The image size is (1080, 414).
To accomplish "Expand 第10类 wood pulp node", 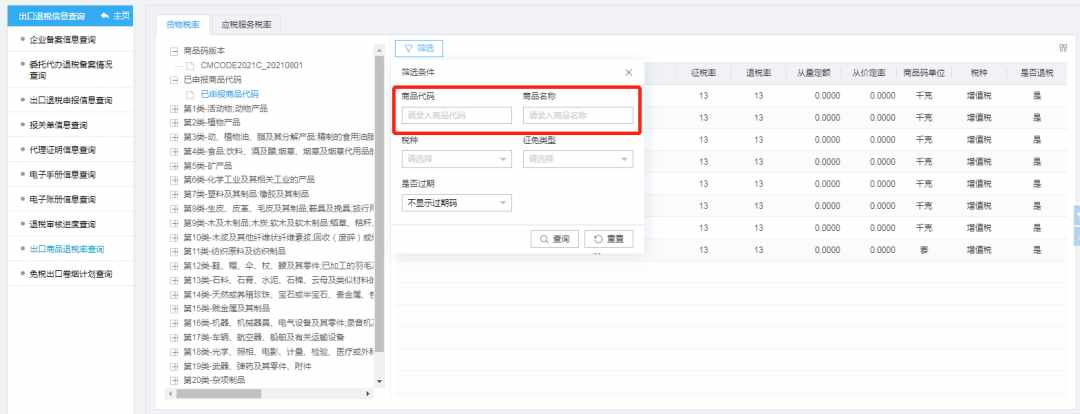I will (x=174, y=238).
